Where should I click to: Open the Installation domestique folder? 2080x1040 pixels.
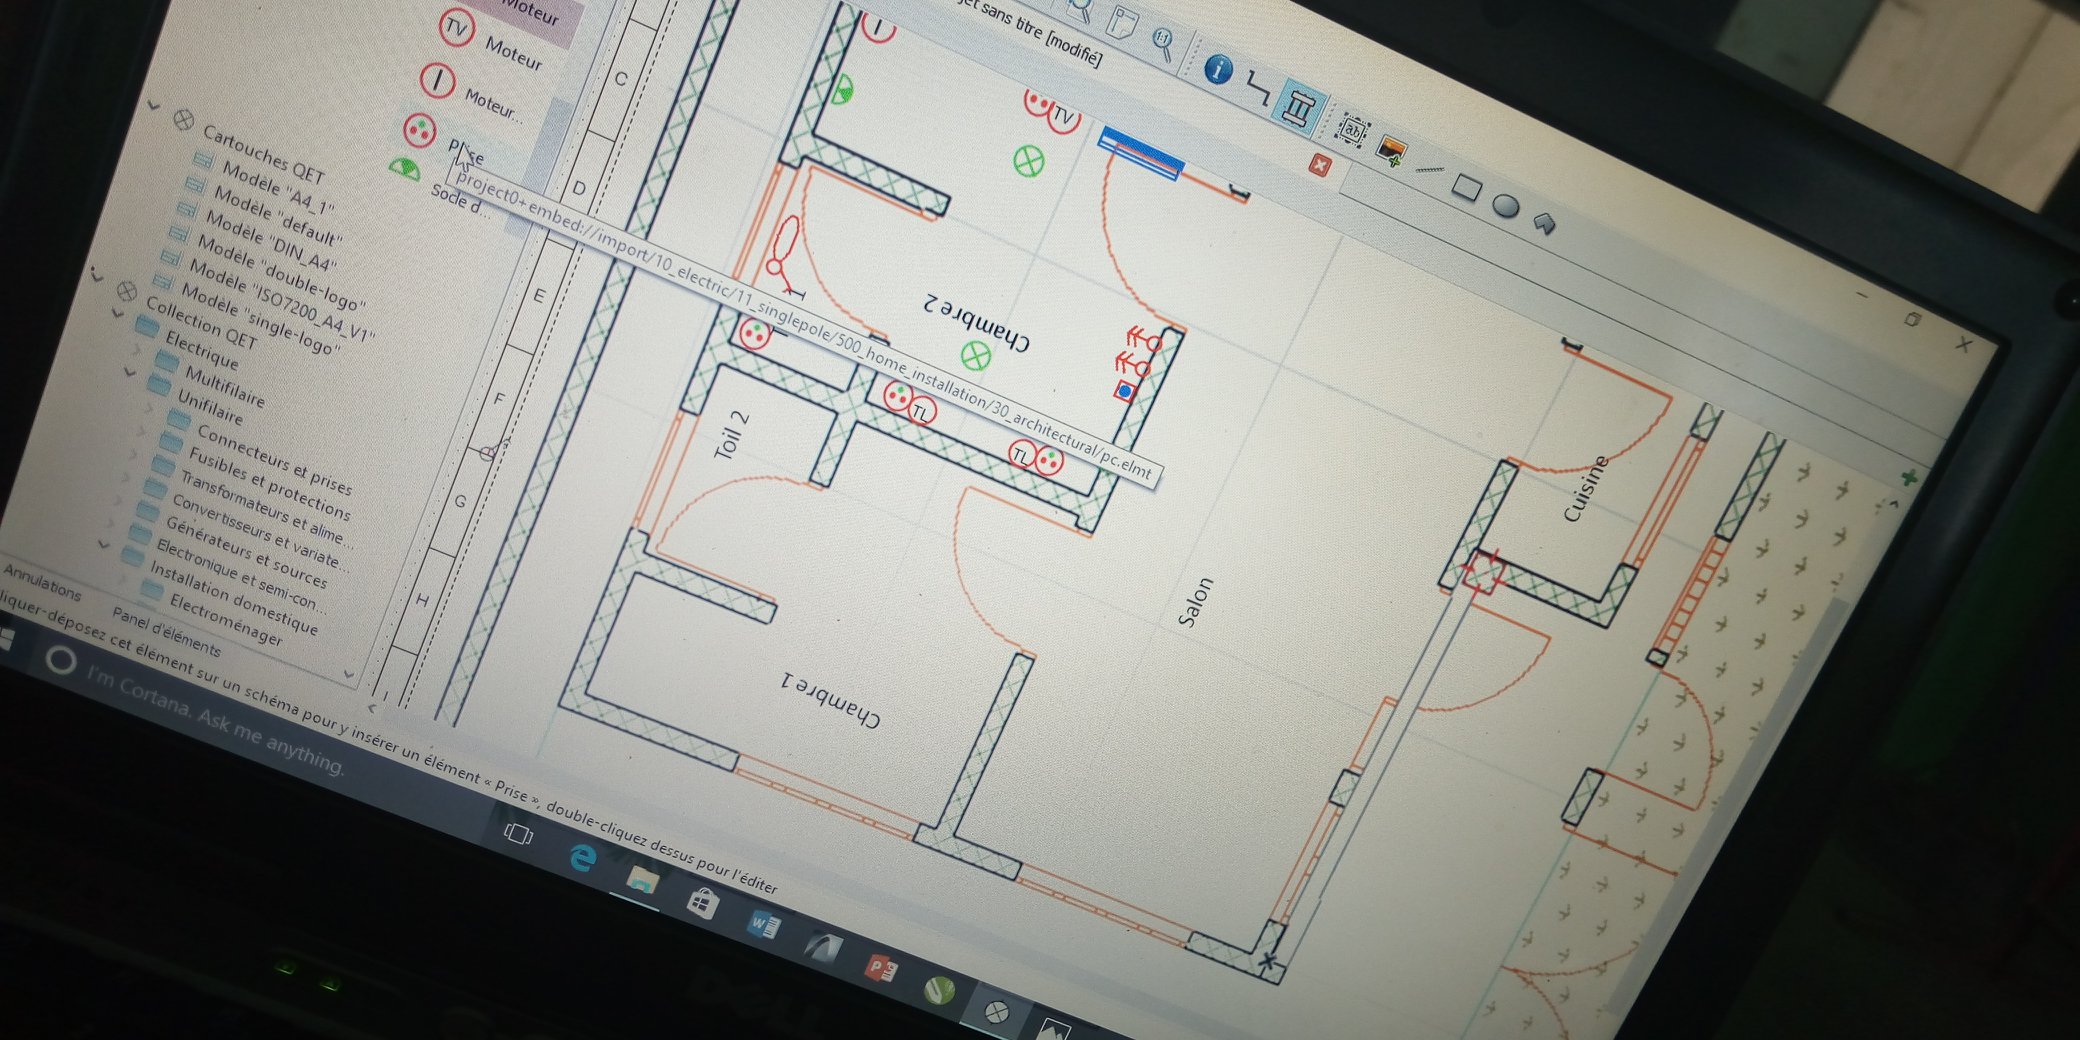click(x=233, y=596)
